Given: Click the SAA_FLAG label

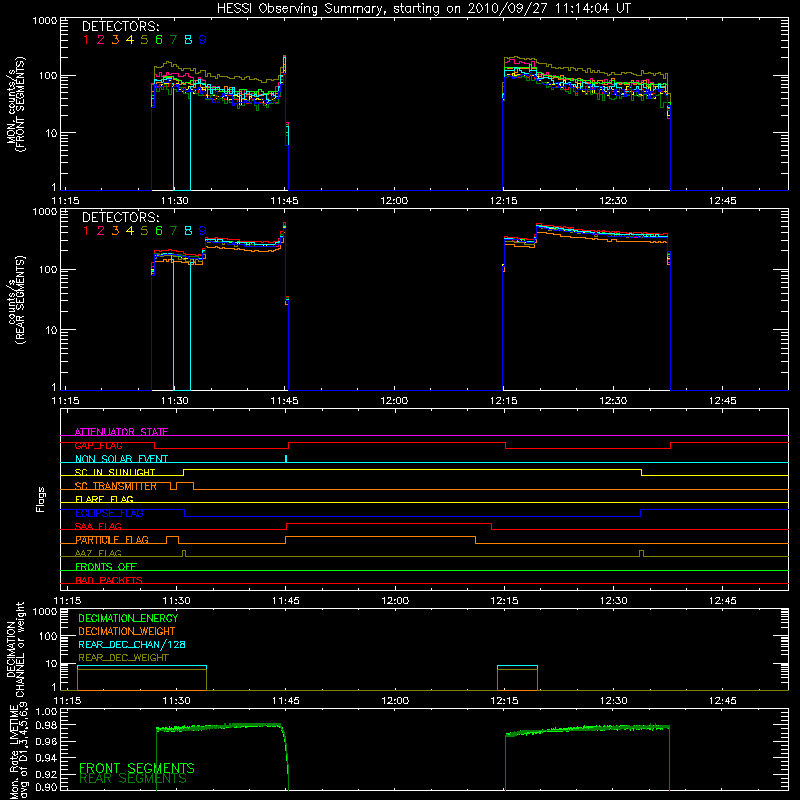Looking at the screenshot, I should (98, 526).
